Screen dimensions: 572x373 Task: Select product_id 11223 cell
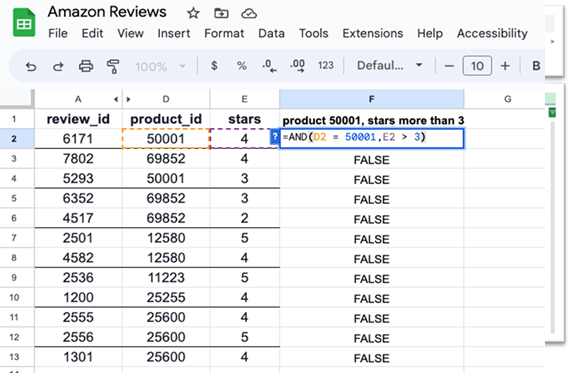(166, 278)
